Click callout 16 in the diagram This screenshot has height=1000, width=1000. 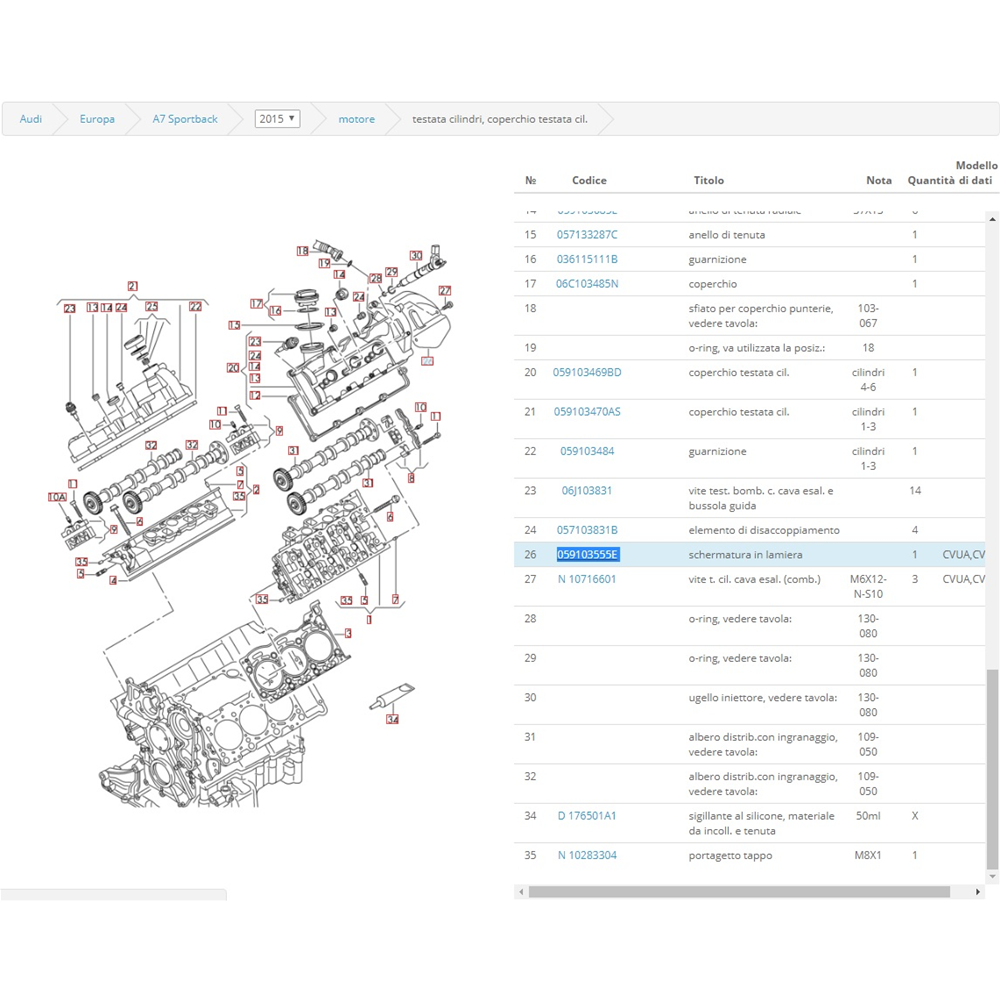click(276, 311)
